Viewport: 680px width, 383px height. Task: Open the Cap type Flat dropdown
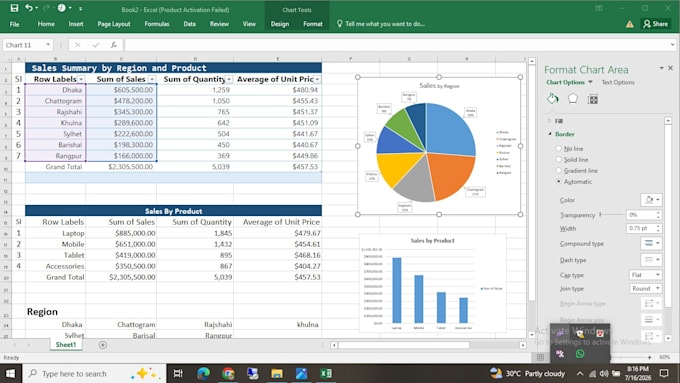coord(645,275)
